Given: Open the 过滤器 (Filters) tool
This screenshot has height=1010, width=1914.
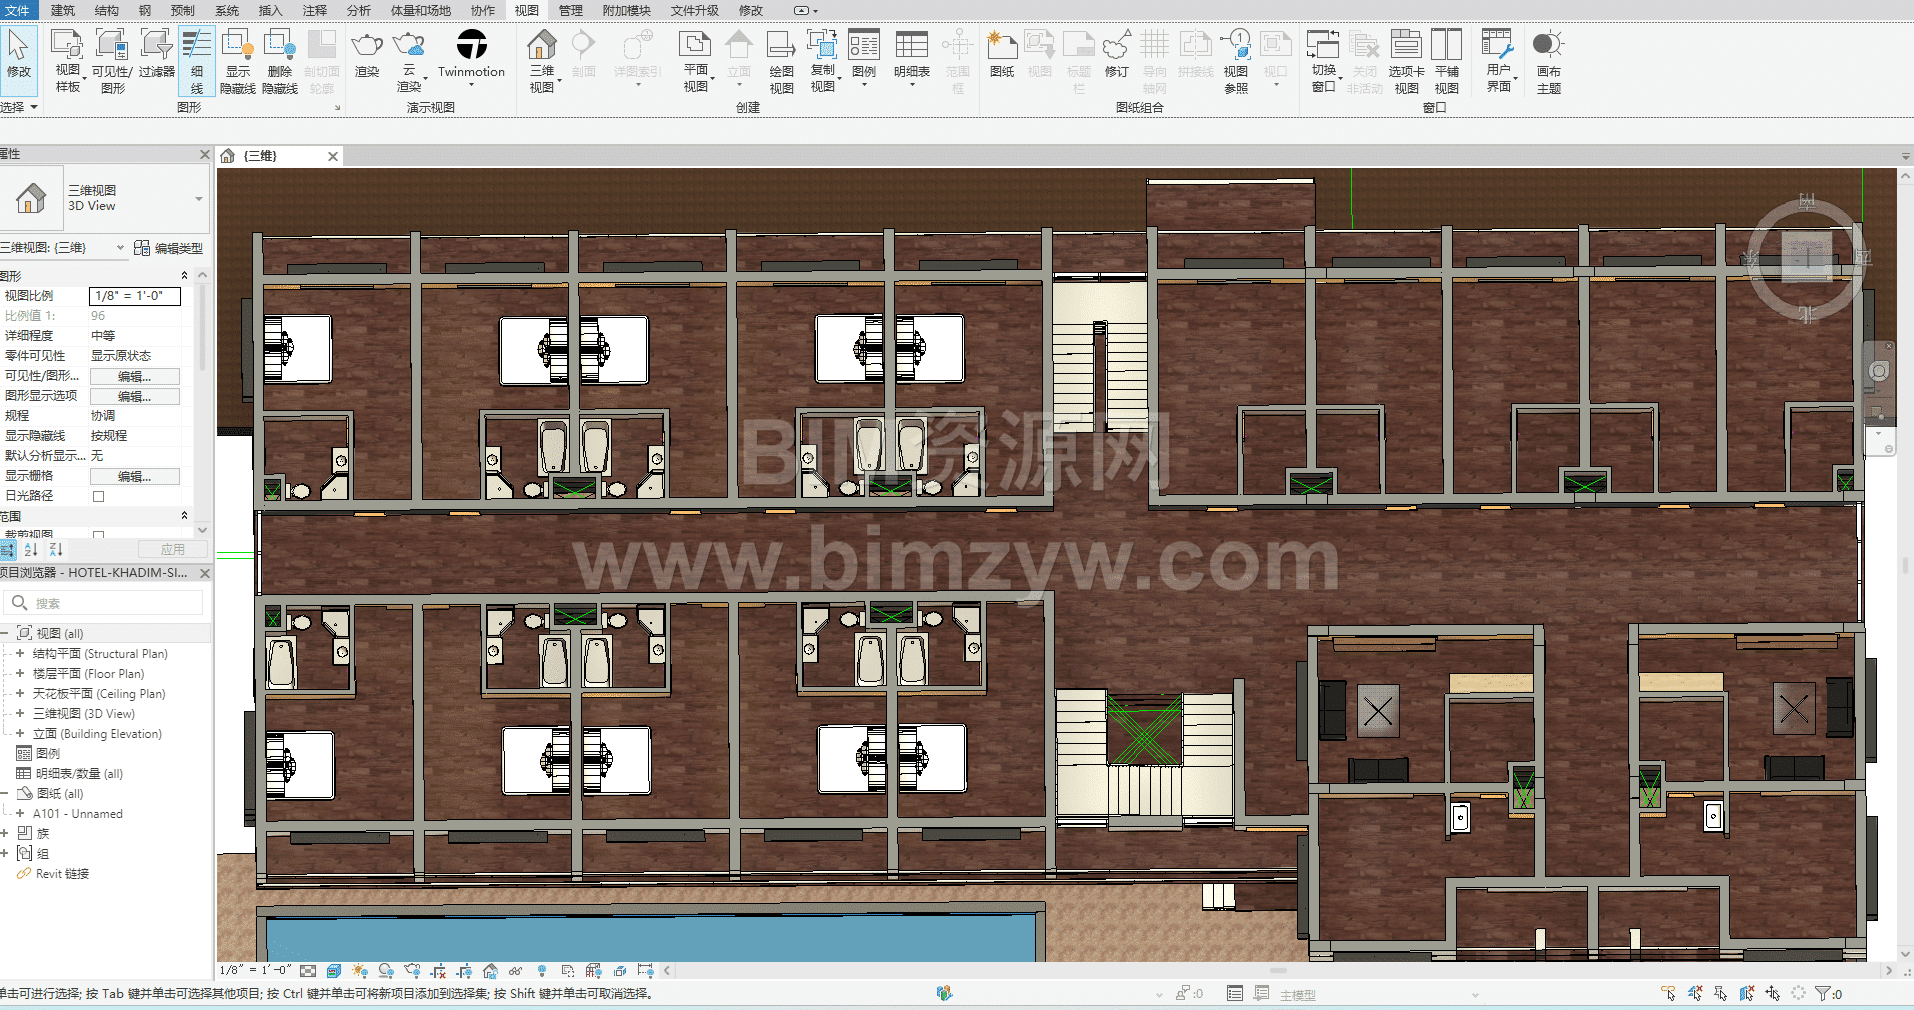Looking at the screenshot, I should tap(156, 54).
